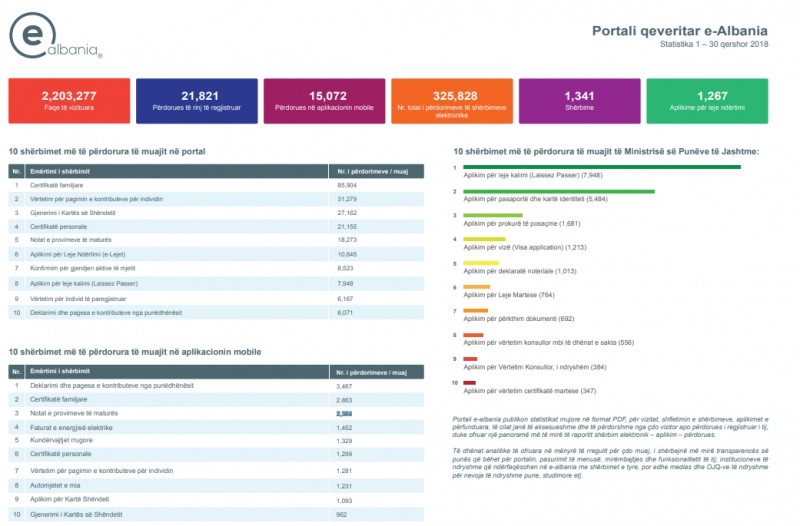Click label 'Aplikim për Leje Martese (764)'

[x=509, y=295]
